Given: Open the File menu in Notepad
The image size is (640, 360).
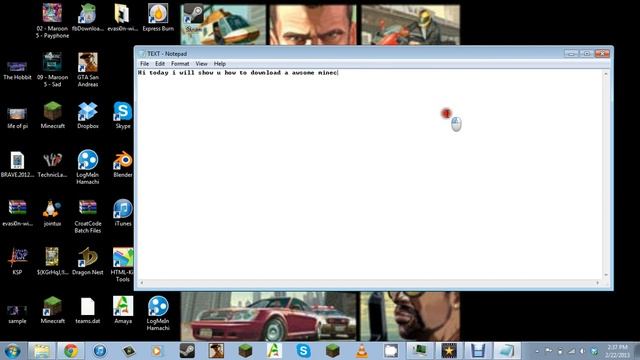Looking at the screenshot, I should click(x=144, y=64).
